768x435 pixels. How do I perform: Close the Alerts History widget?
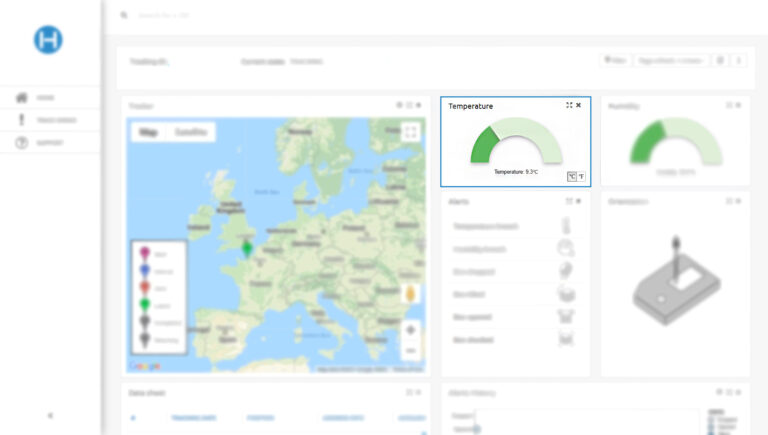(739, 392)
